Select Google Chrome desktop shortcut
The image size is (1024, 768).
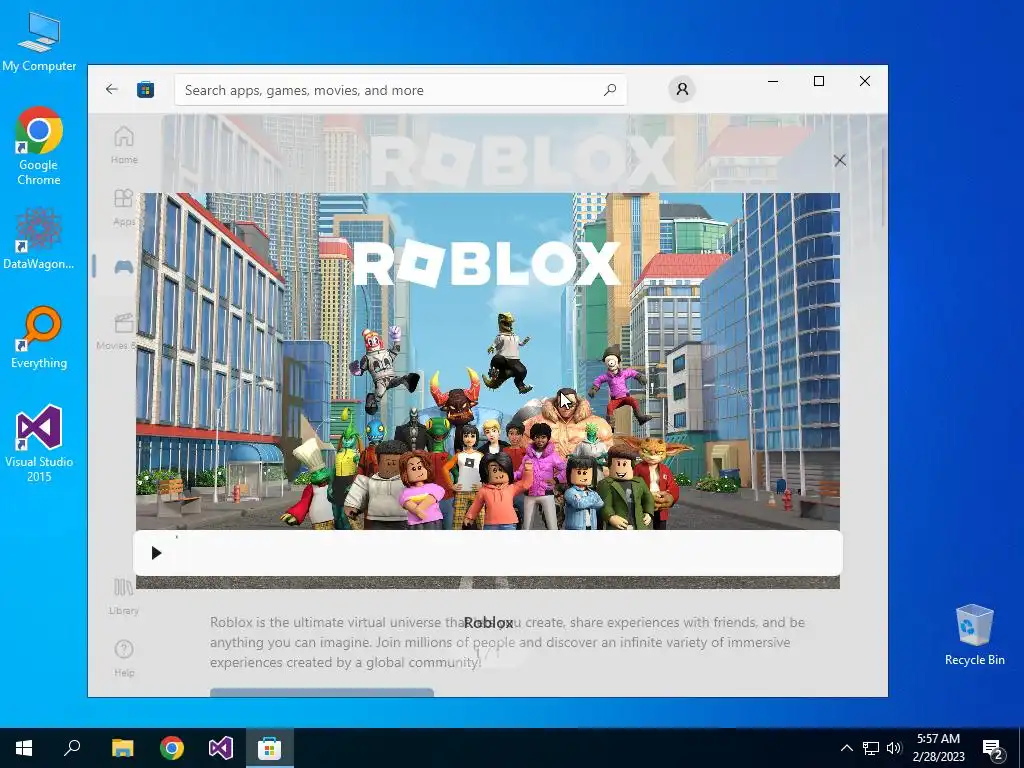coord(39,146)
